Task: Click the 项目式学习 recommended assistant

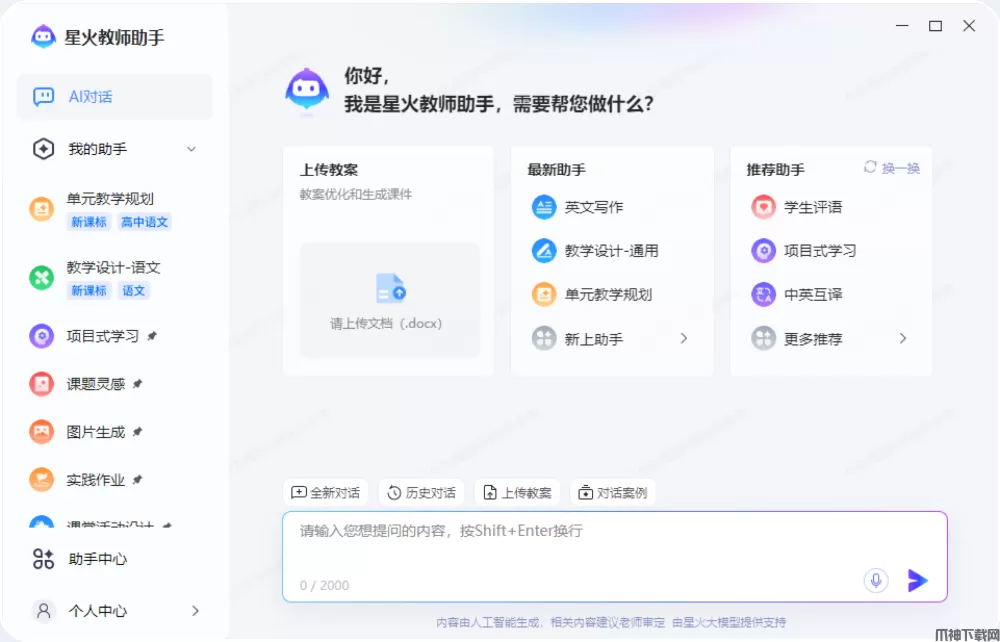Action: click(x=819, y=251)
